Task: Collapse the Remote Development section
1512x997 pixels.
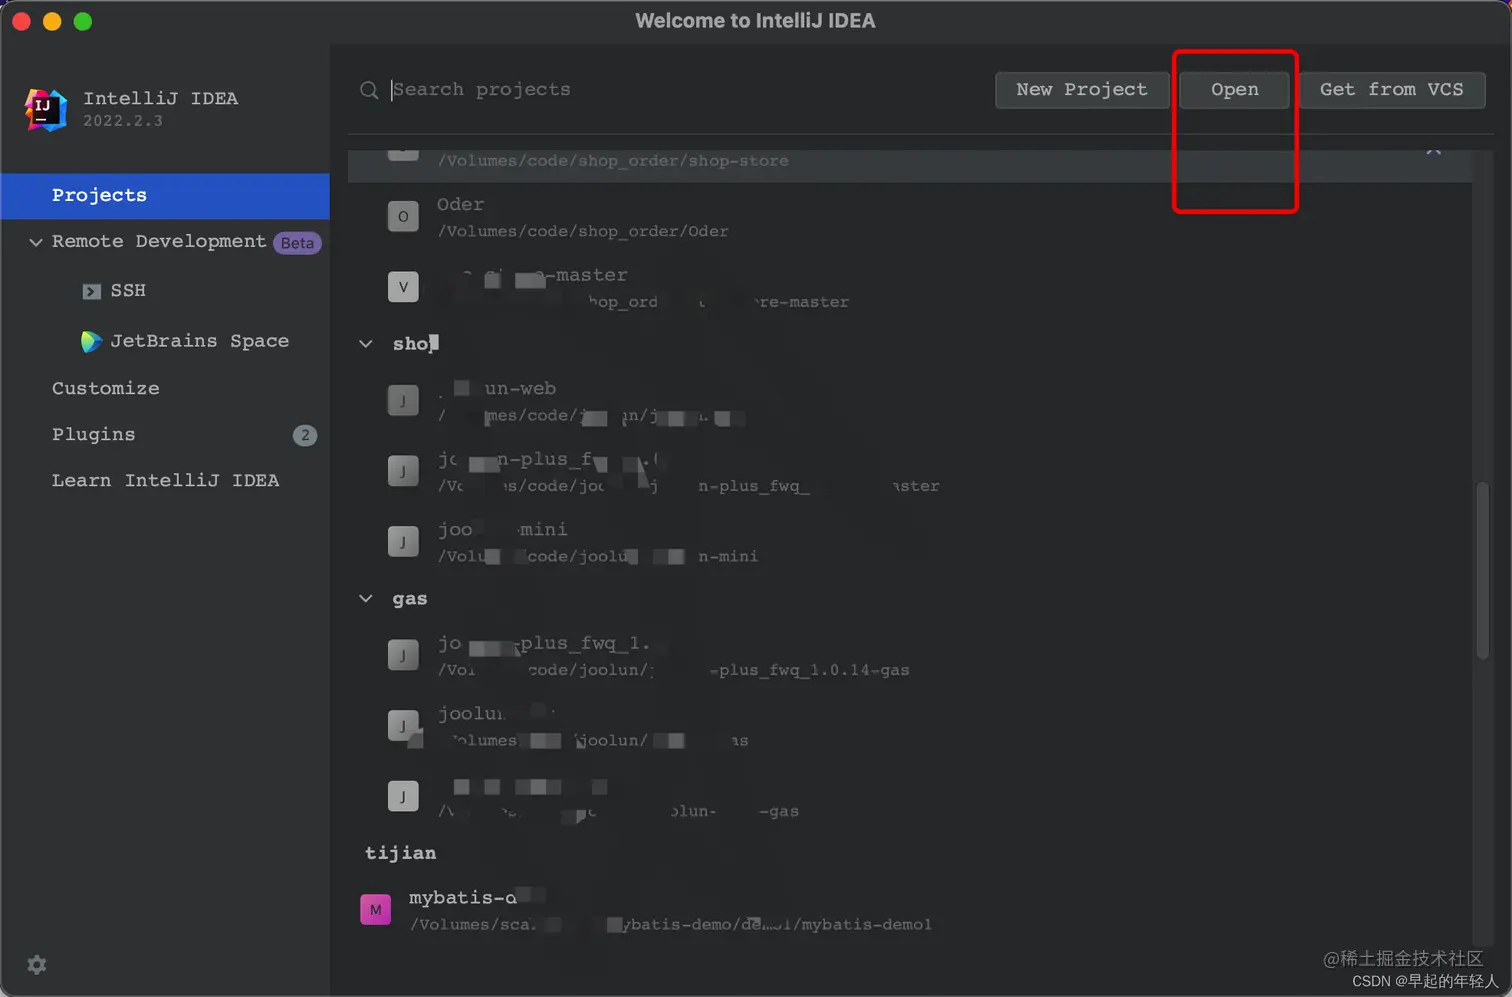Action: (36, 242)
